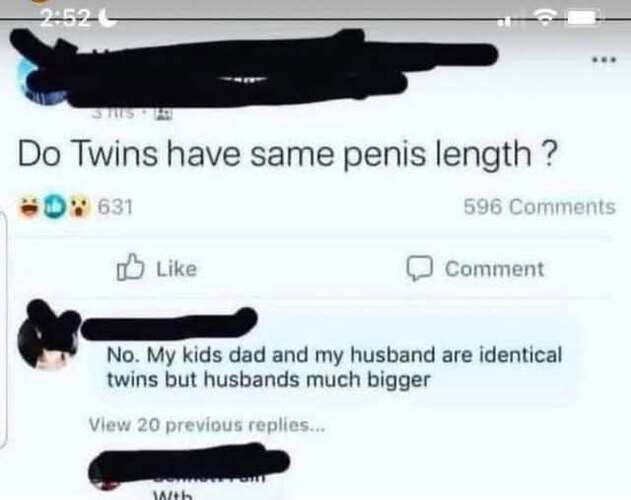Open the three-dot post options menu
The image size is (631, 500).
[x=604, y=60]
